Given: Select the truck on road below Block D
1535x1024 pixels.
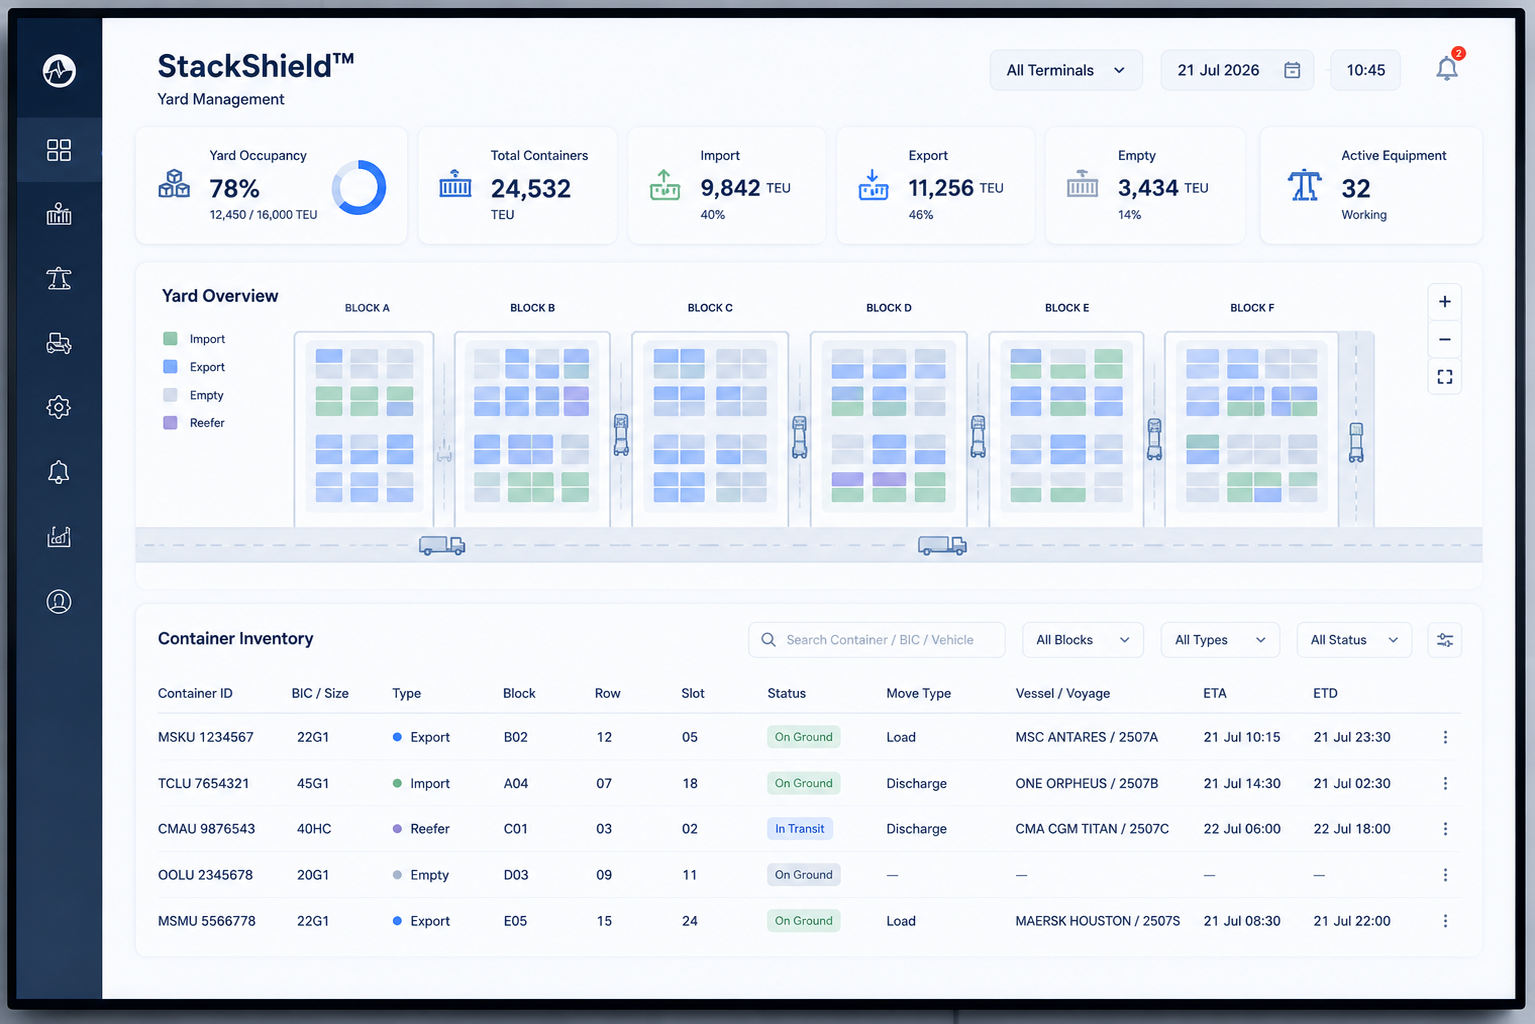Looking at the screenshot, I should (x=942, y=545).
